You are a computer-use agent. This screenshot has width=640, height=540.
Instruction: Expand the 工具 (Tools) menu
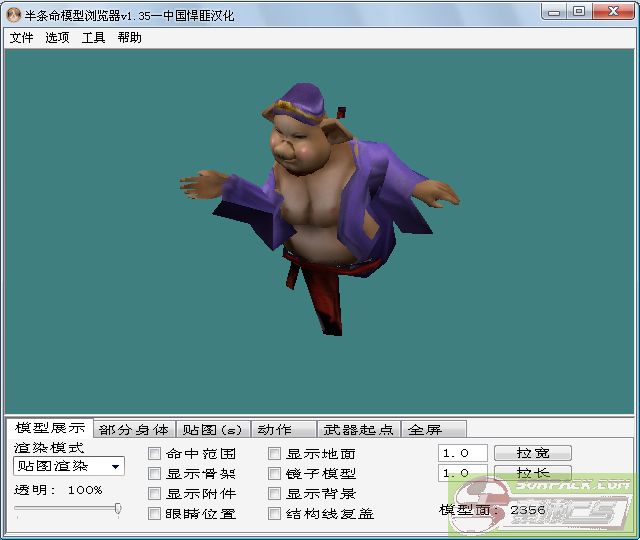(x=93, y=38)
